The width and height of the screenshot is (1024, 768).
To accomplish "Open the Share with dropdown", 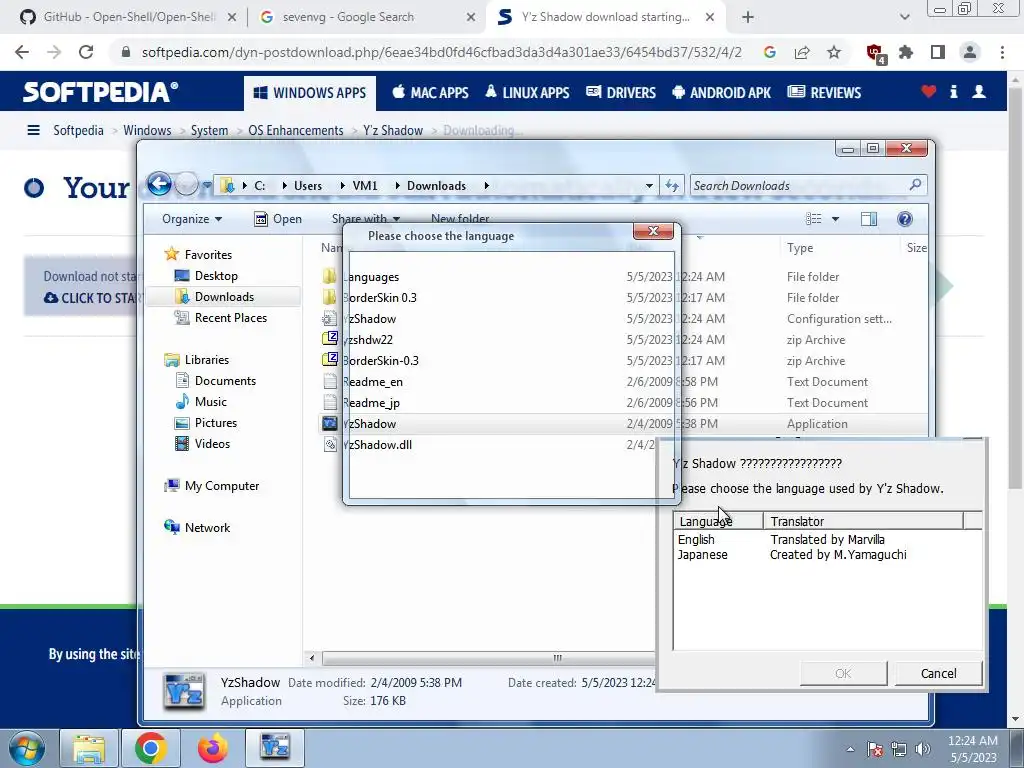I will click(366, 219).
